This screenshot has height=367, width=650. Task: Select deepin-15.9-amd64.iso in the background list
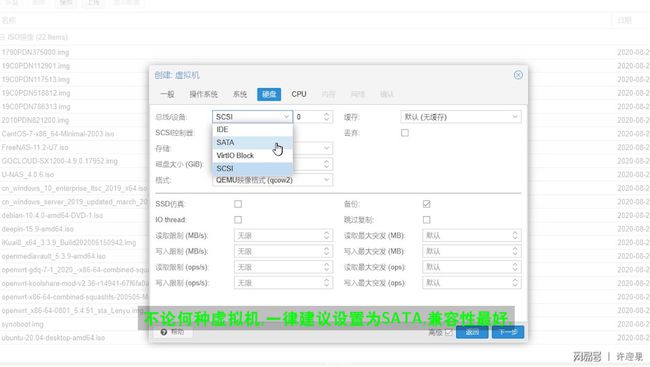37,229
